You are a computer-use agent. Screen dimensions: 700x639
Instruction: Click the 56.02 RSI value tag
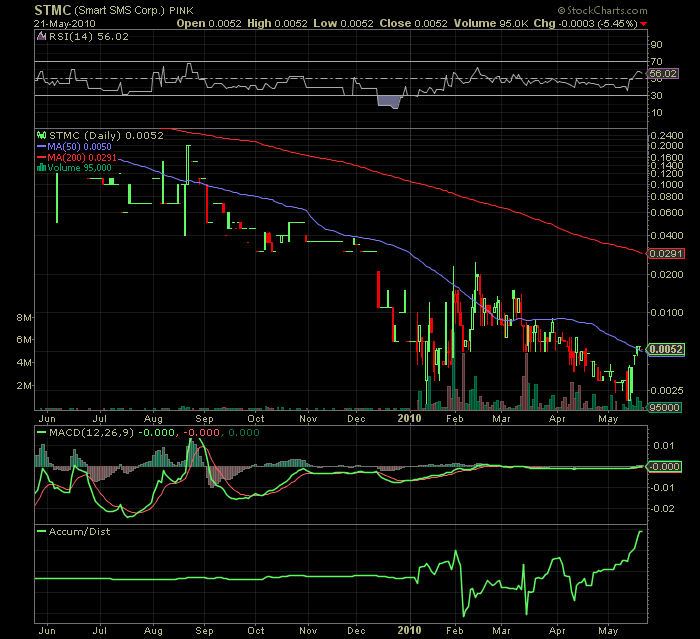pos(664,74)
